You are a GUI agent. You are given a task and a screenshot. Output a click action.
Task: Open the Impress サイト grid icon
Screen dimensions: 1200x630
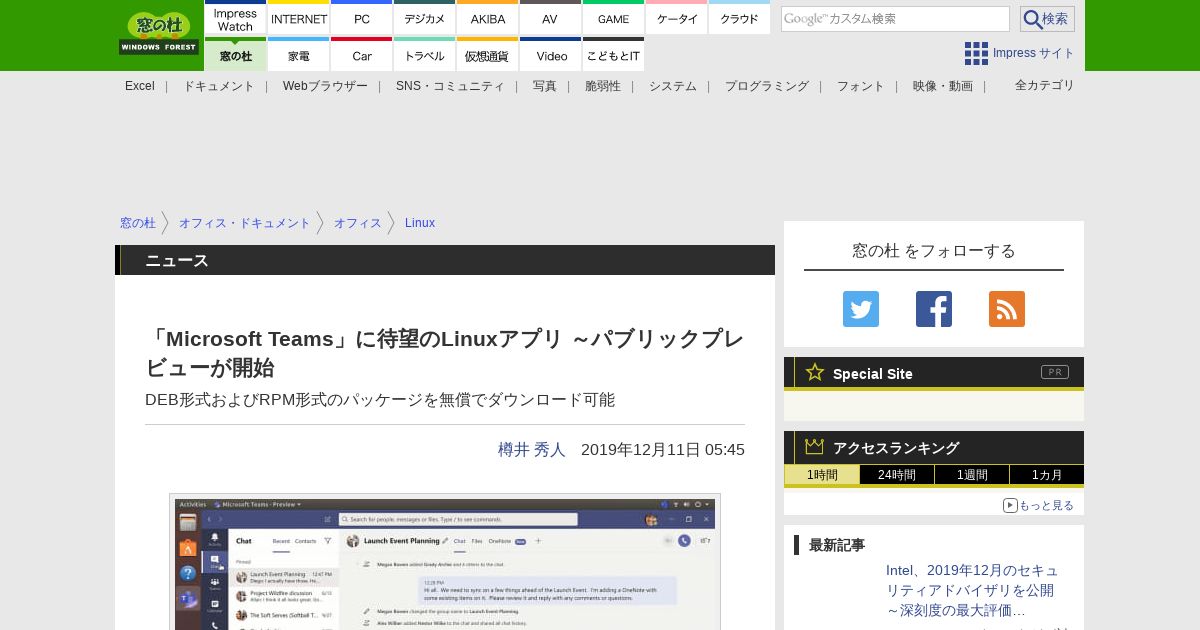(976, 53)
